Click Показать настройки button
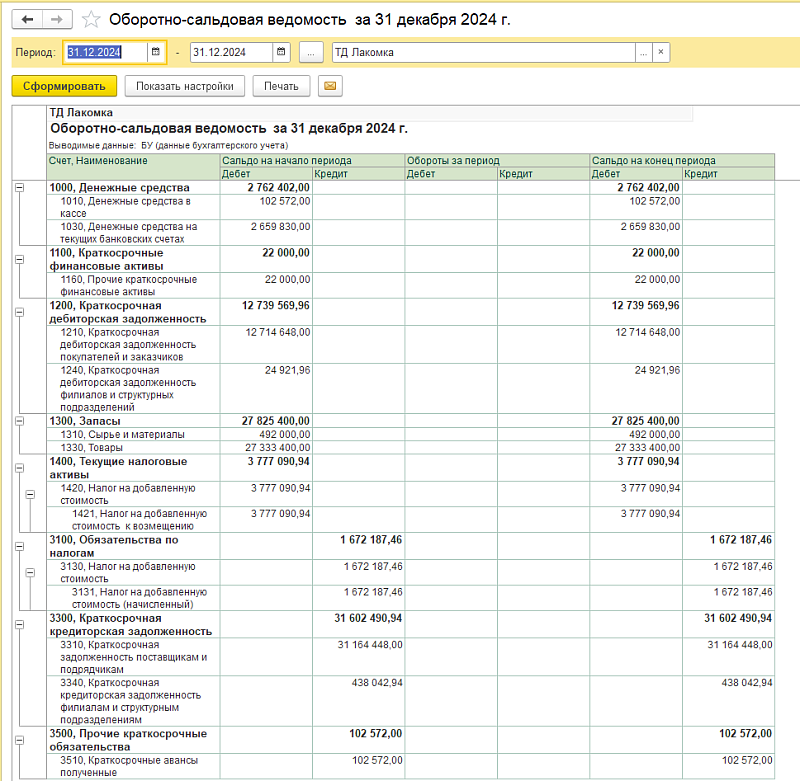 point(185,86)
